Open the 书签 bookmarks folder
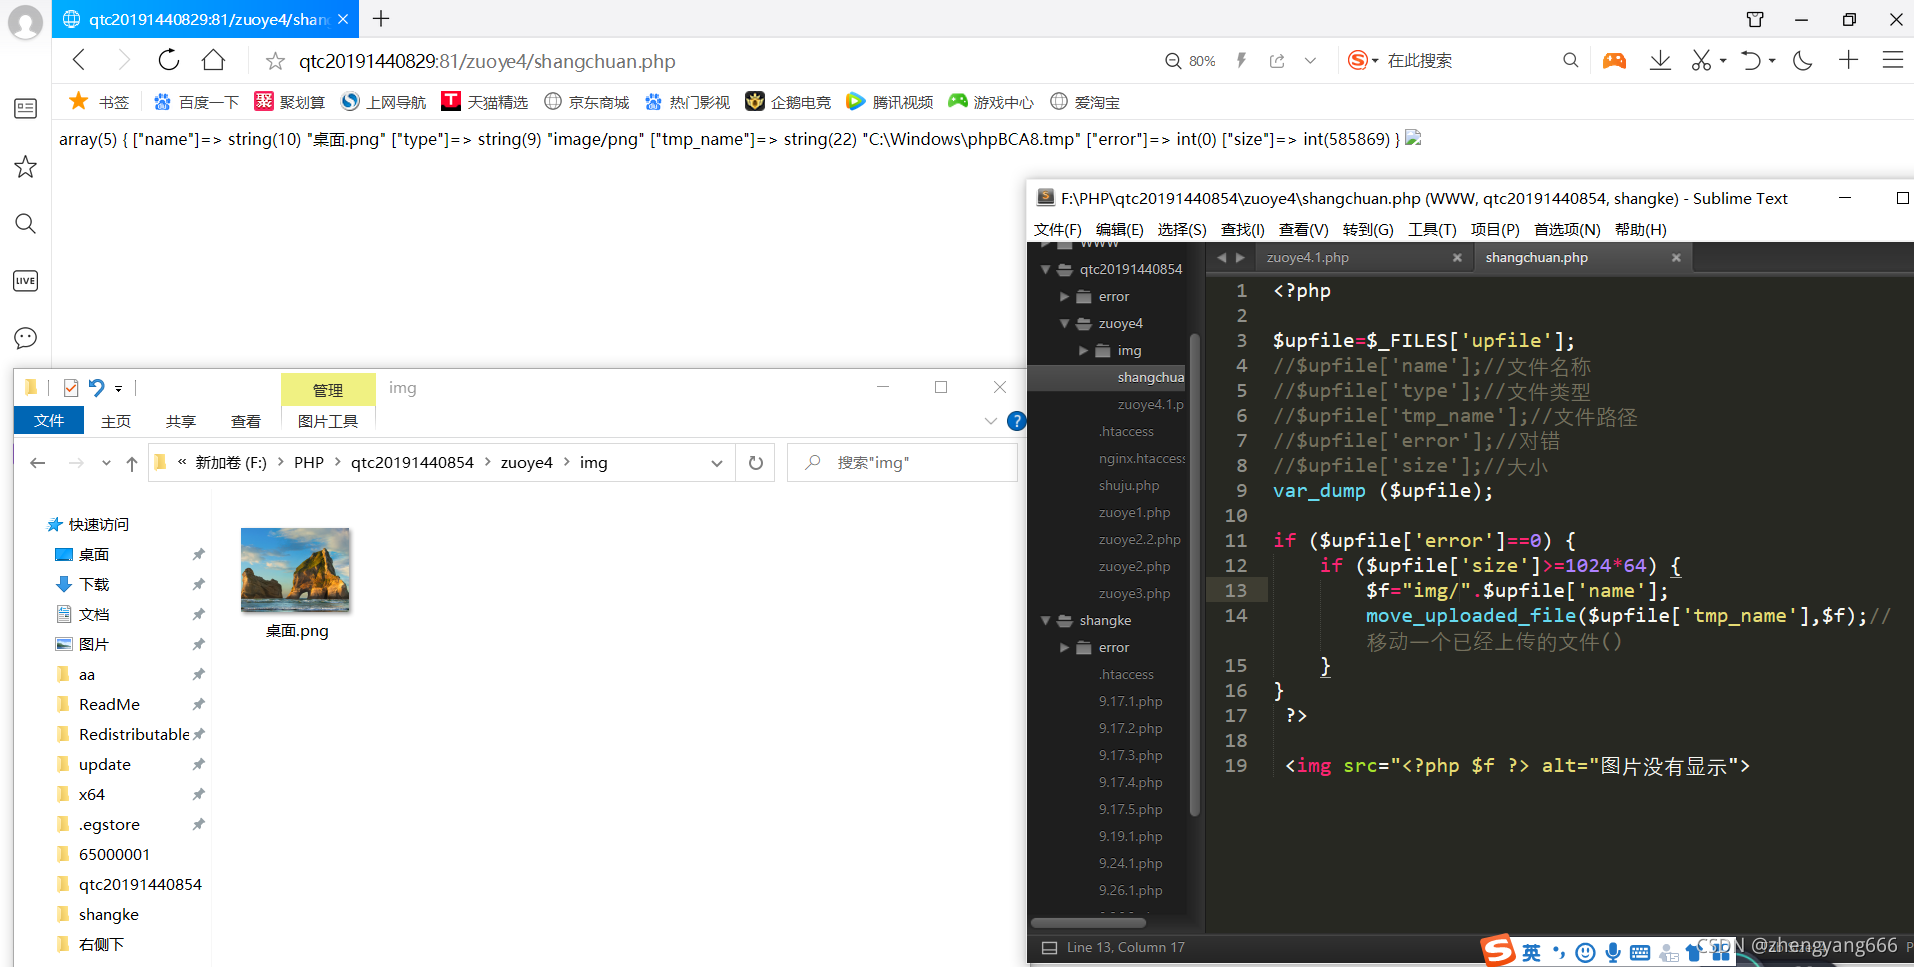The height and width of the screenshot is (967, 1914). pos(99,102)
